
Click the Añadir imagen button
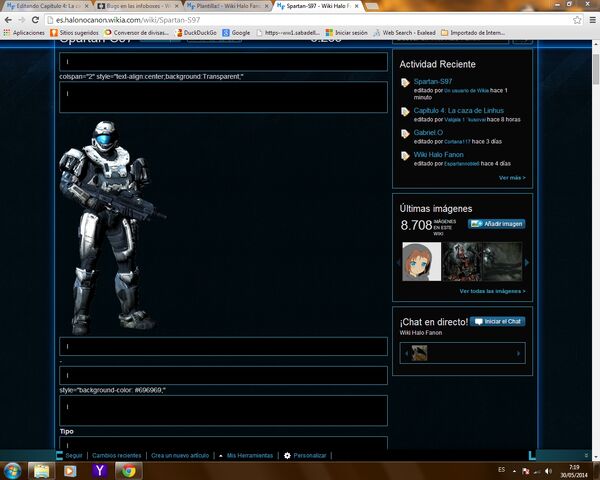click(497, 224)
